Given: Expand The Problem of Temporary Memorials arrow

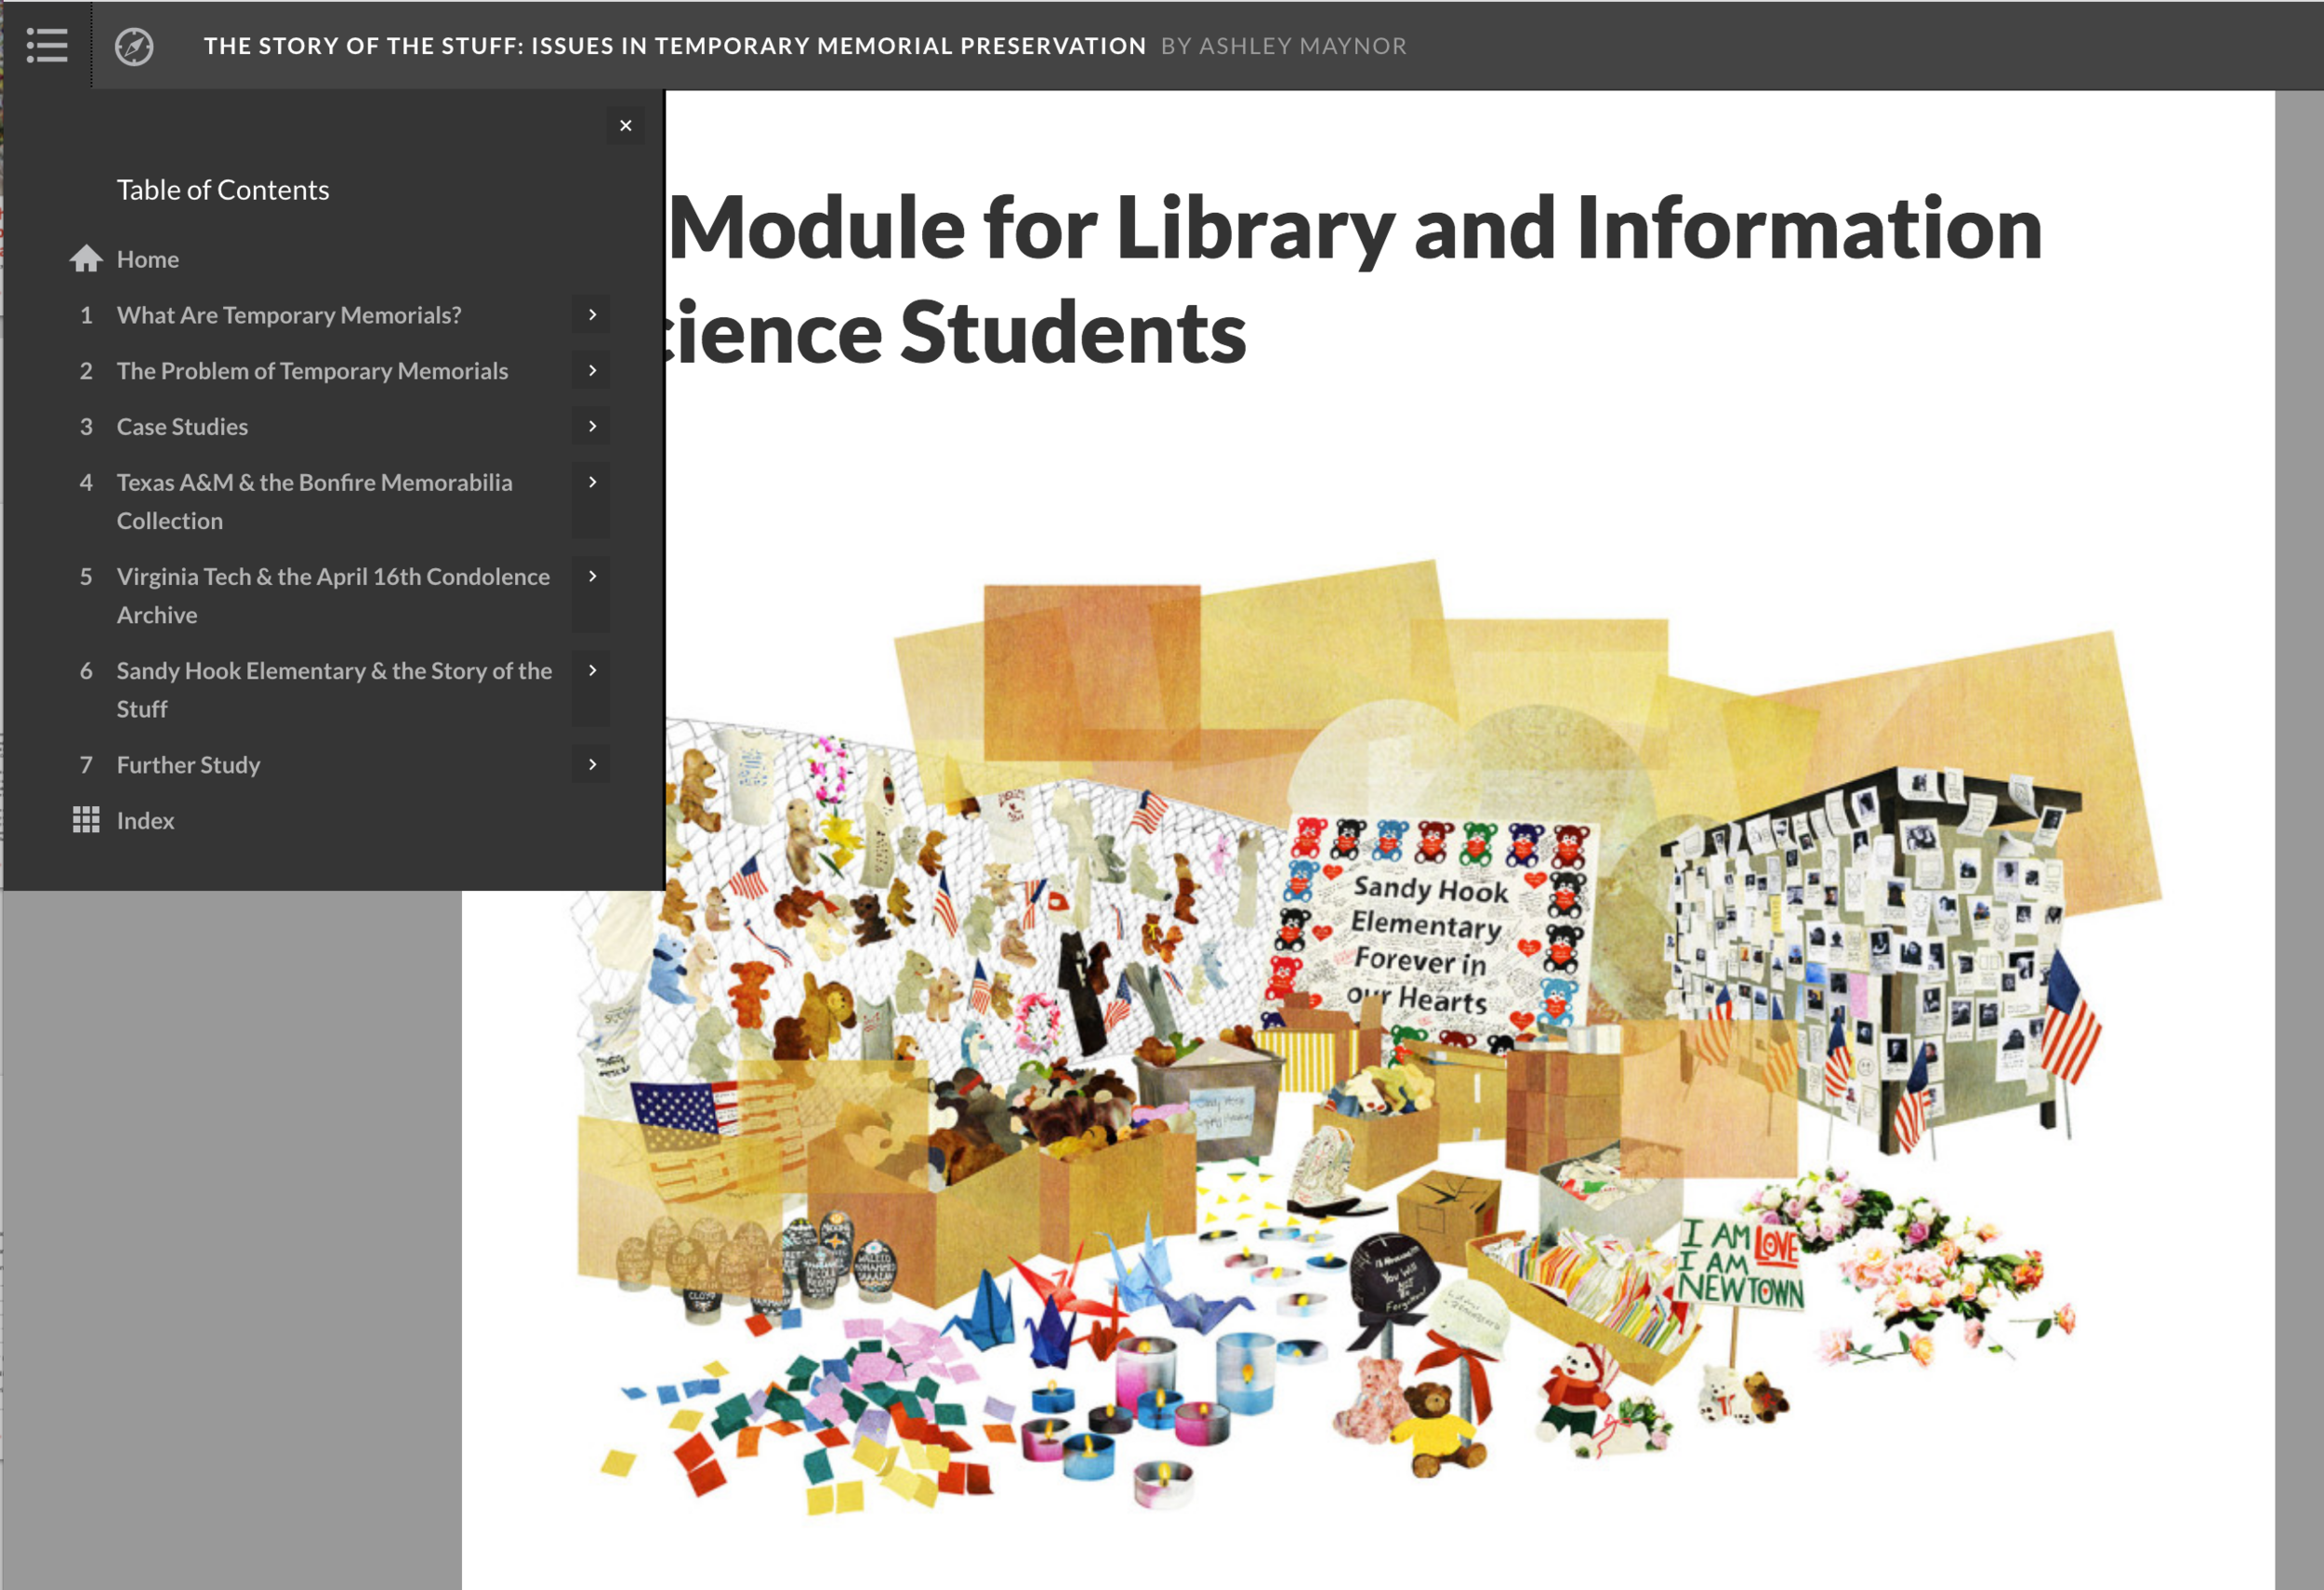Looking at the screenshot, I should (592, 371).
